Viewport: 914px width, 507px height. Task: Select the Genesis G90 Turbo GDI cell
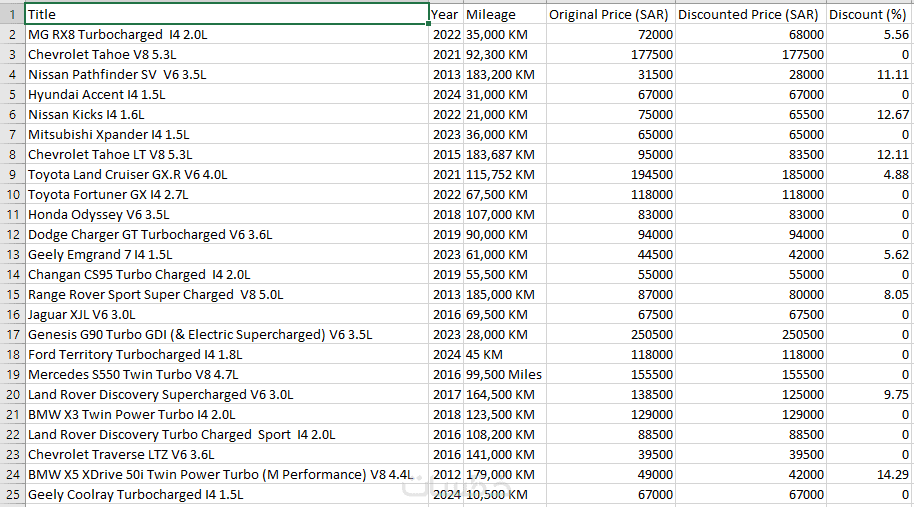pos(227,335)
